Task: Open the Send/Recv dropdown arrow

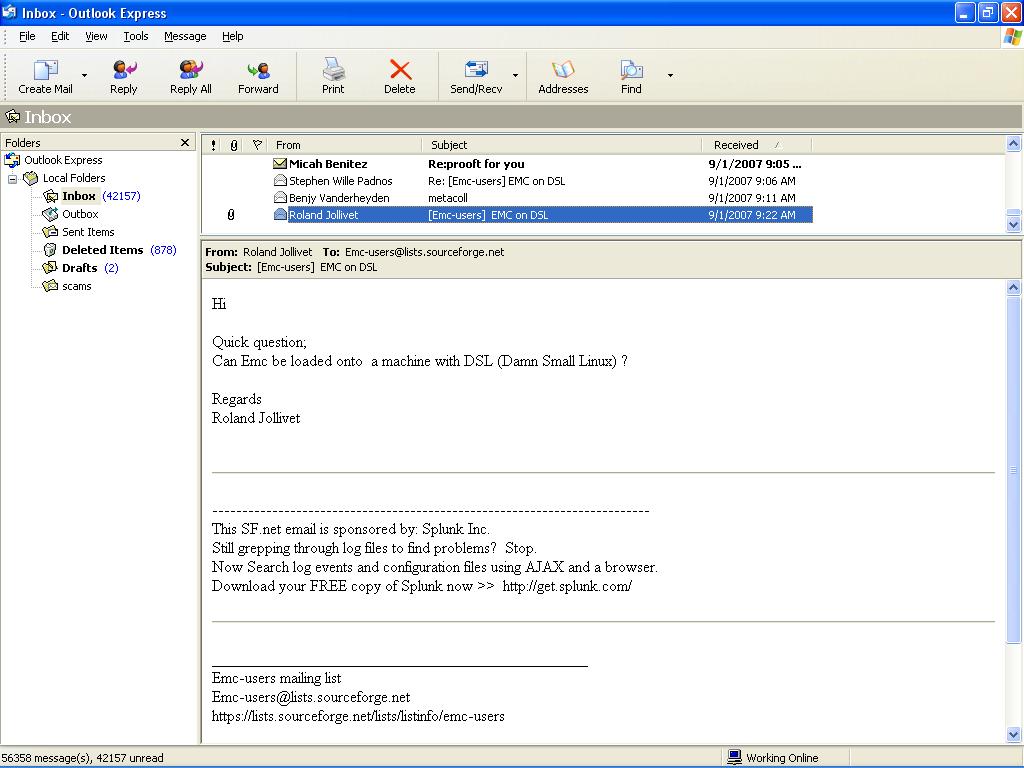Action: coord(515,76)
